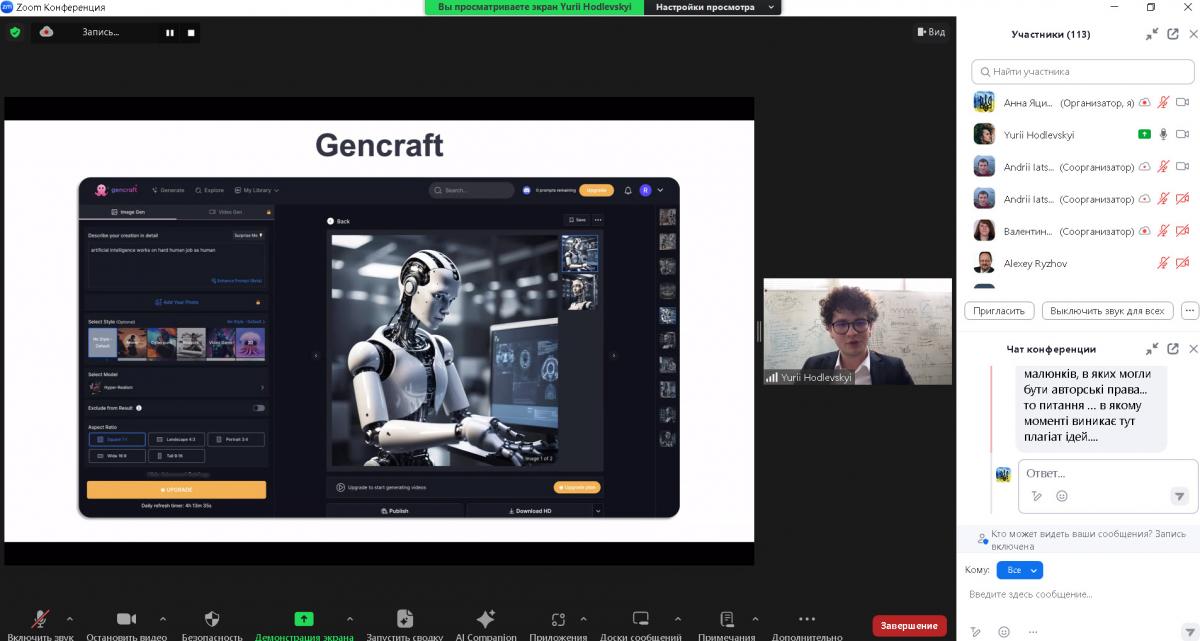Click Yurii Hodlevskyi's video thumbnail

(857, 331)
